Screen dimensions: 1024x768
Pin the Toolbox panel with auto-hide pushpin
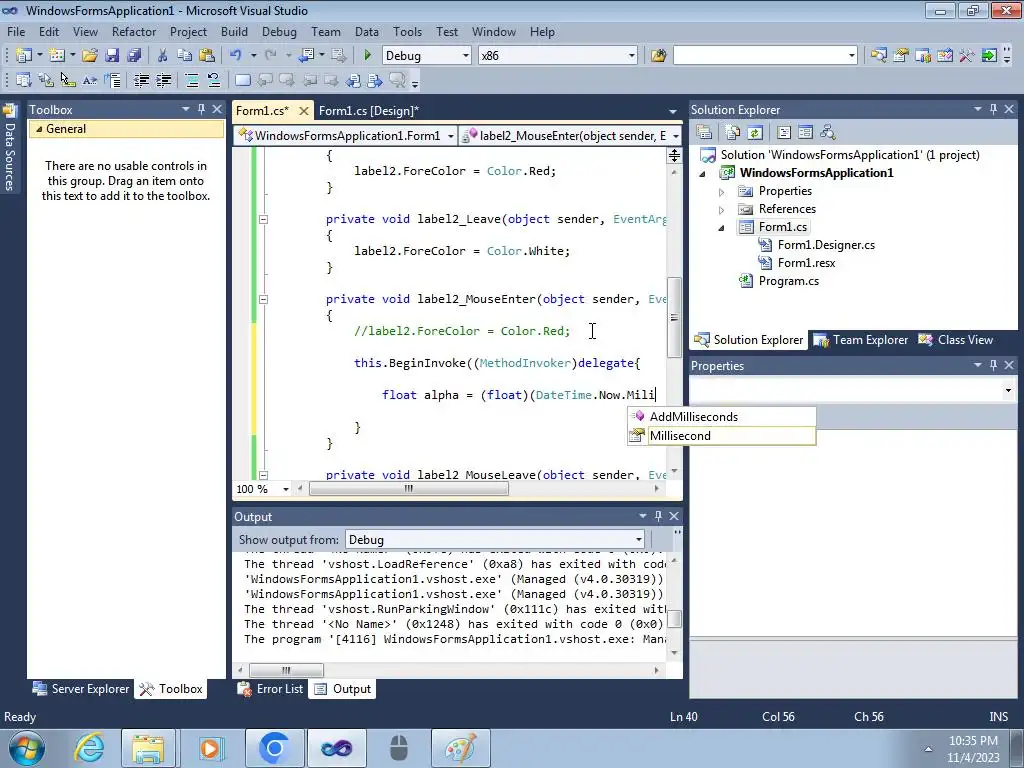(x=201, y=109)
